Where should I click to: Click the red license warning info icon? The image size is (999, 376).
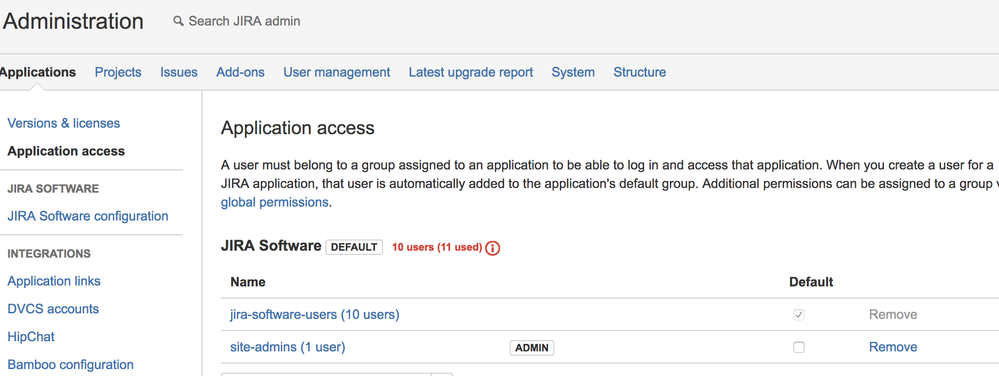coord(492,248)
